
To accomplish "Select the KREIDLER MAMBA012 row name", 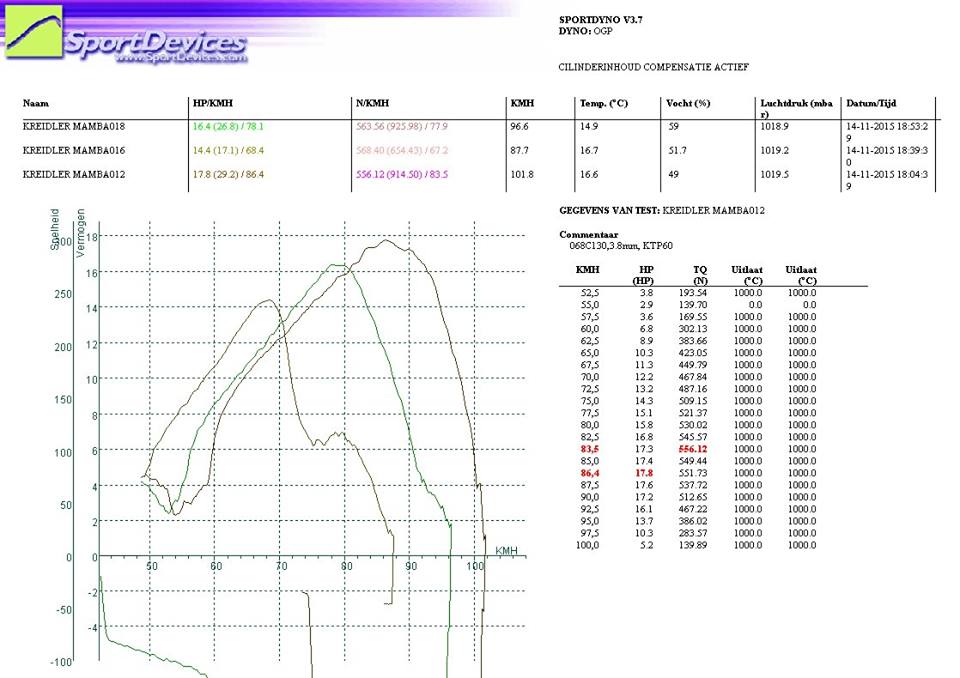I will [x=73, y=174].
